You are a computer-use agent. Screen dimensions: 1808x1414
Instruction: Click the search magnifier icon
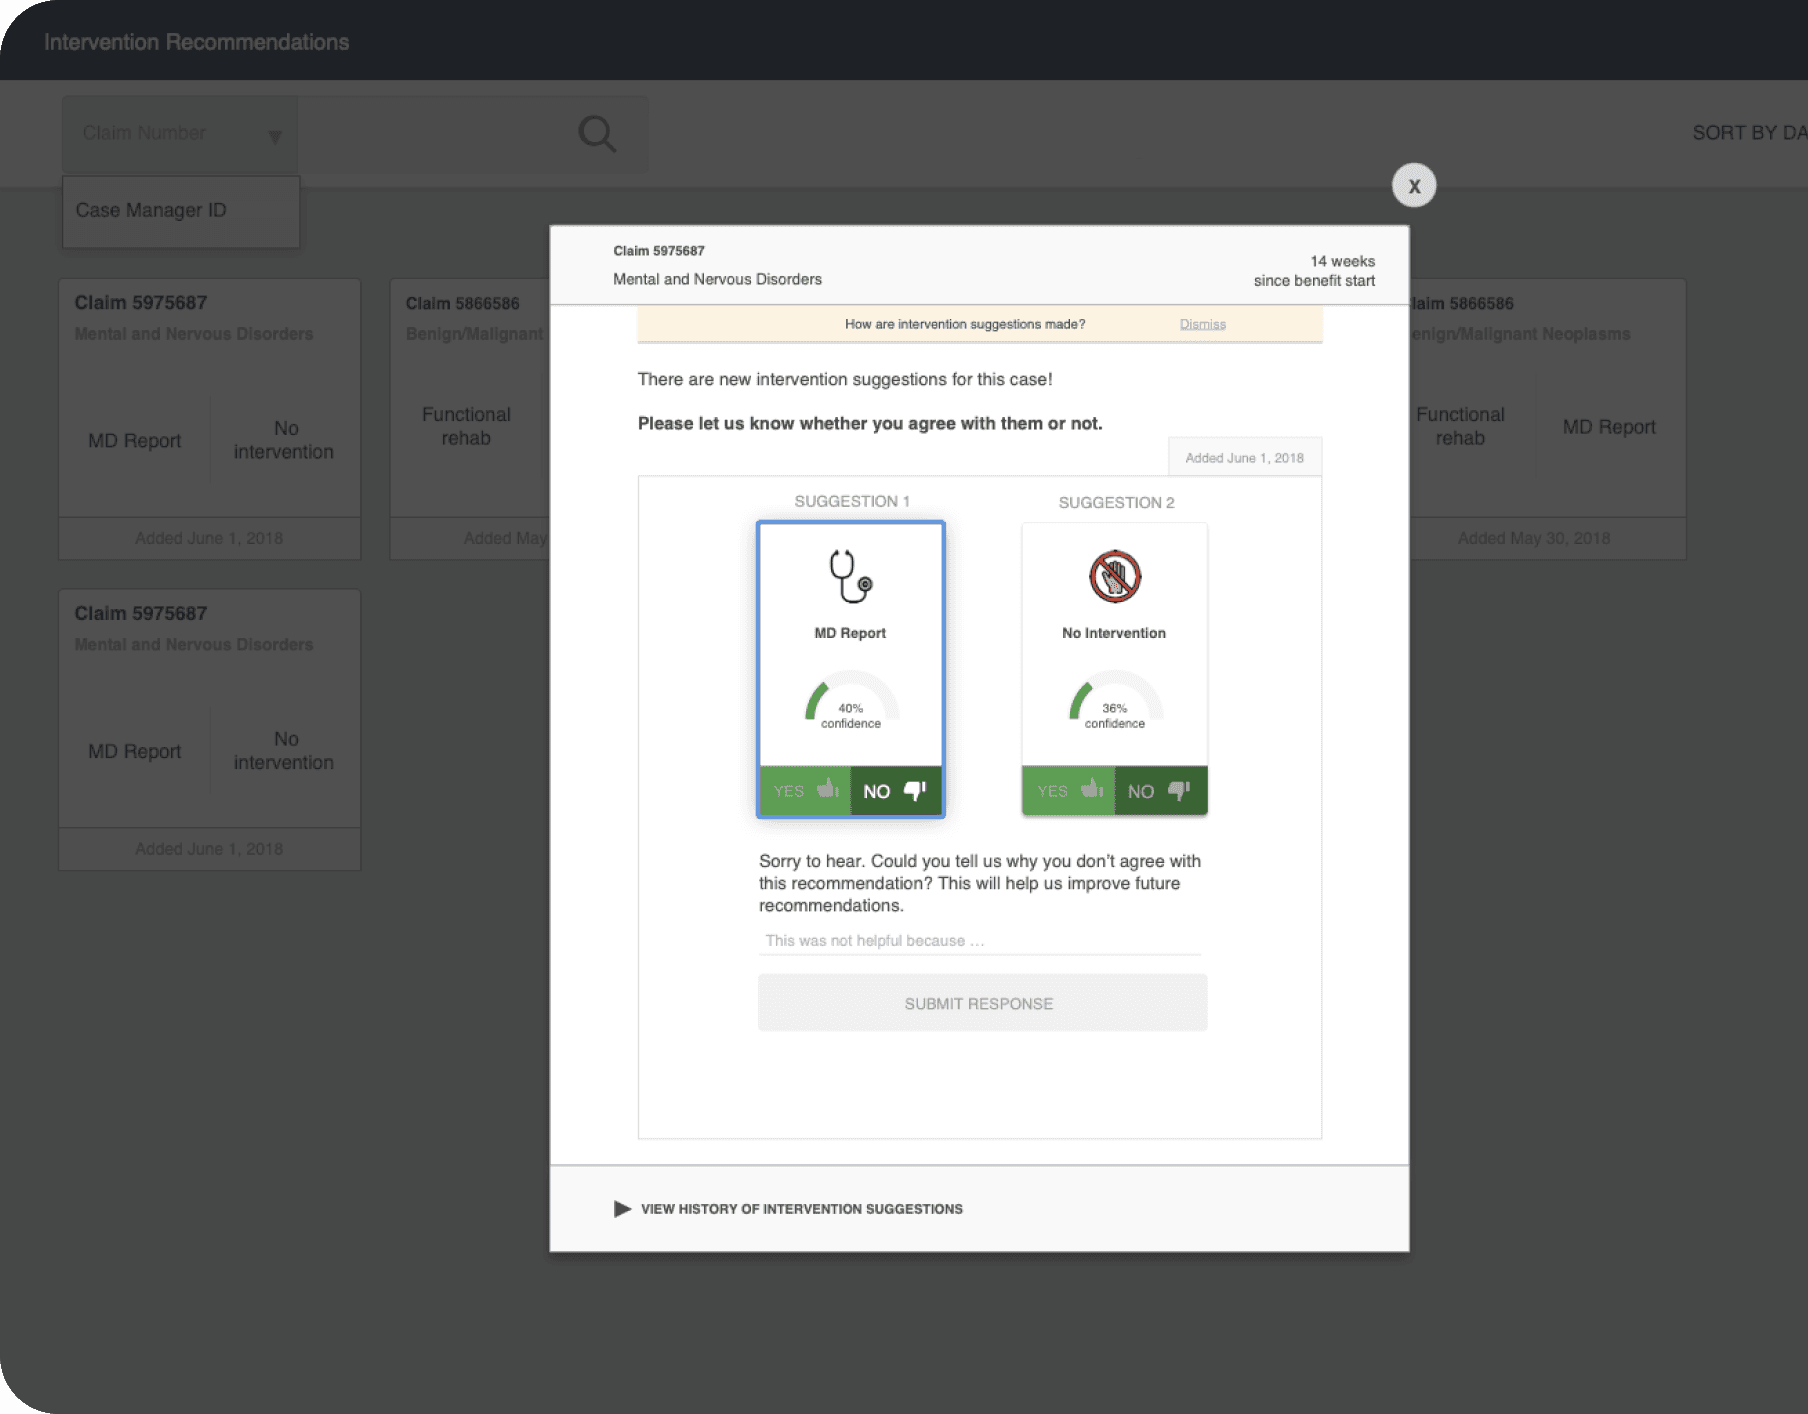pyautogui.click(x=597, y=133)
